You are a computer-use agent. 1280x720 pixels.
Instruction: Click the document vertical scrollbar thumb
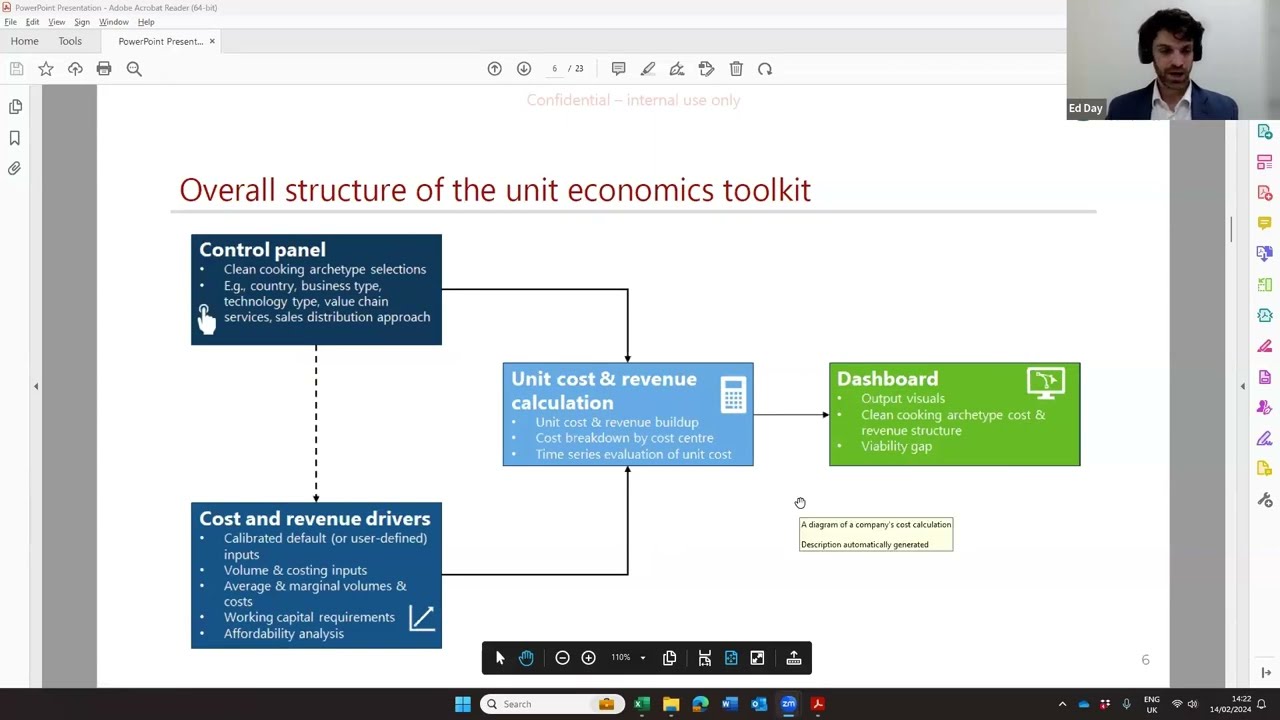tap(1231, 229)
